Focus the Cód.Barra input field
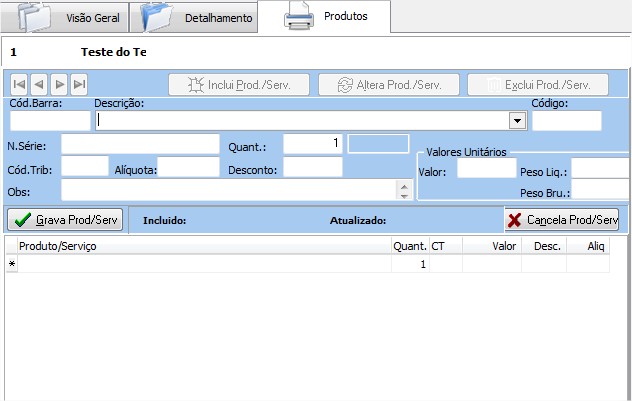The width and height of the screenshot is (632, 401). point(49,121)
